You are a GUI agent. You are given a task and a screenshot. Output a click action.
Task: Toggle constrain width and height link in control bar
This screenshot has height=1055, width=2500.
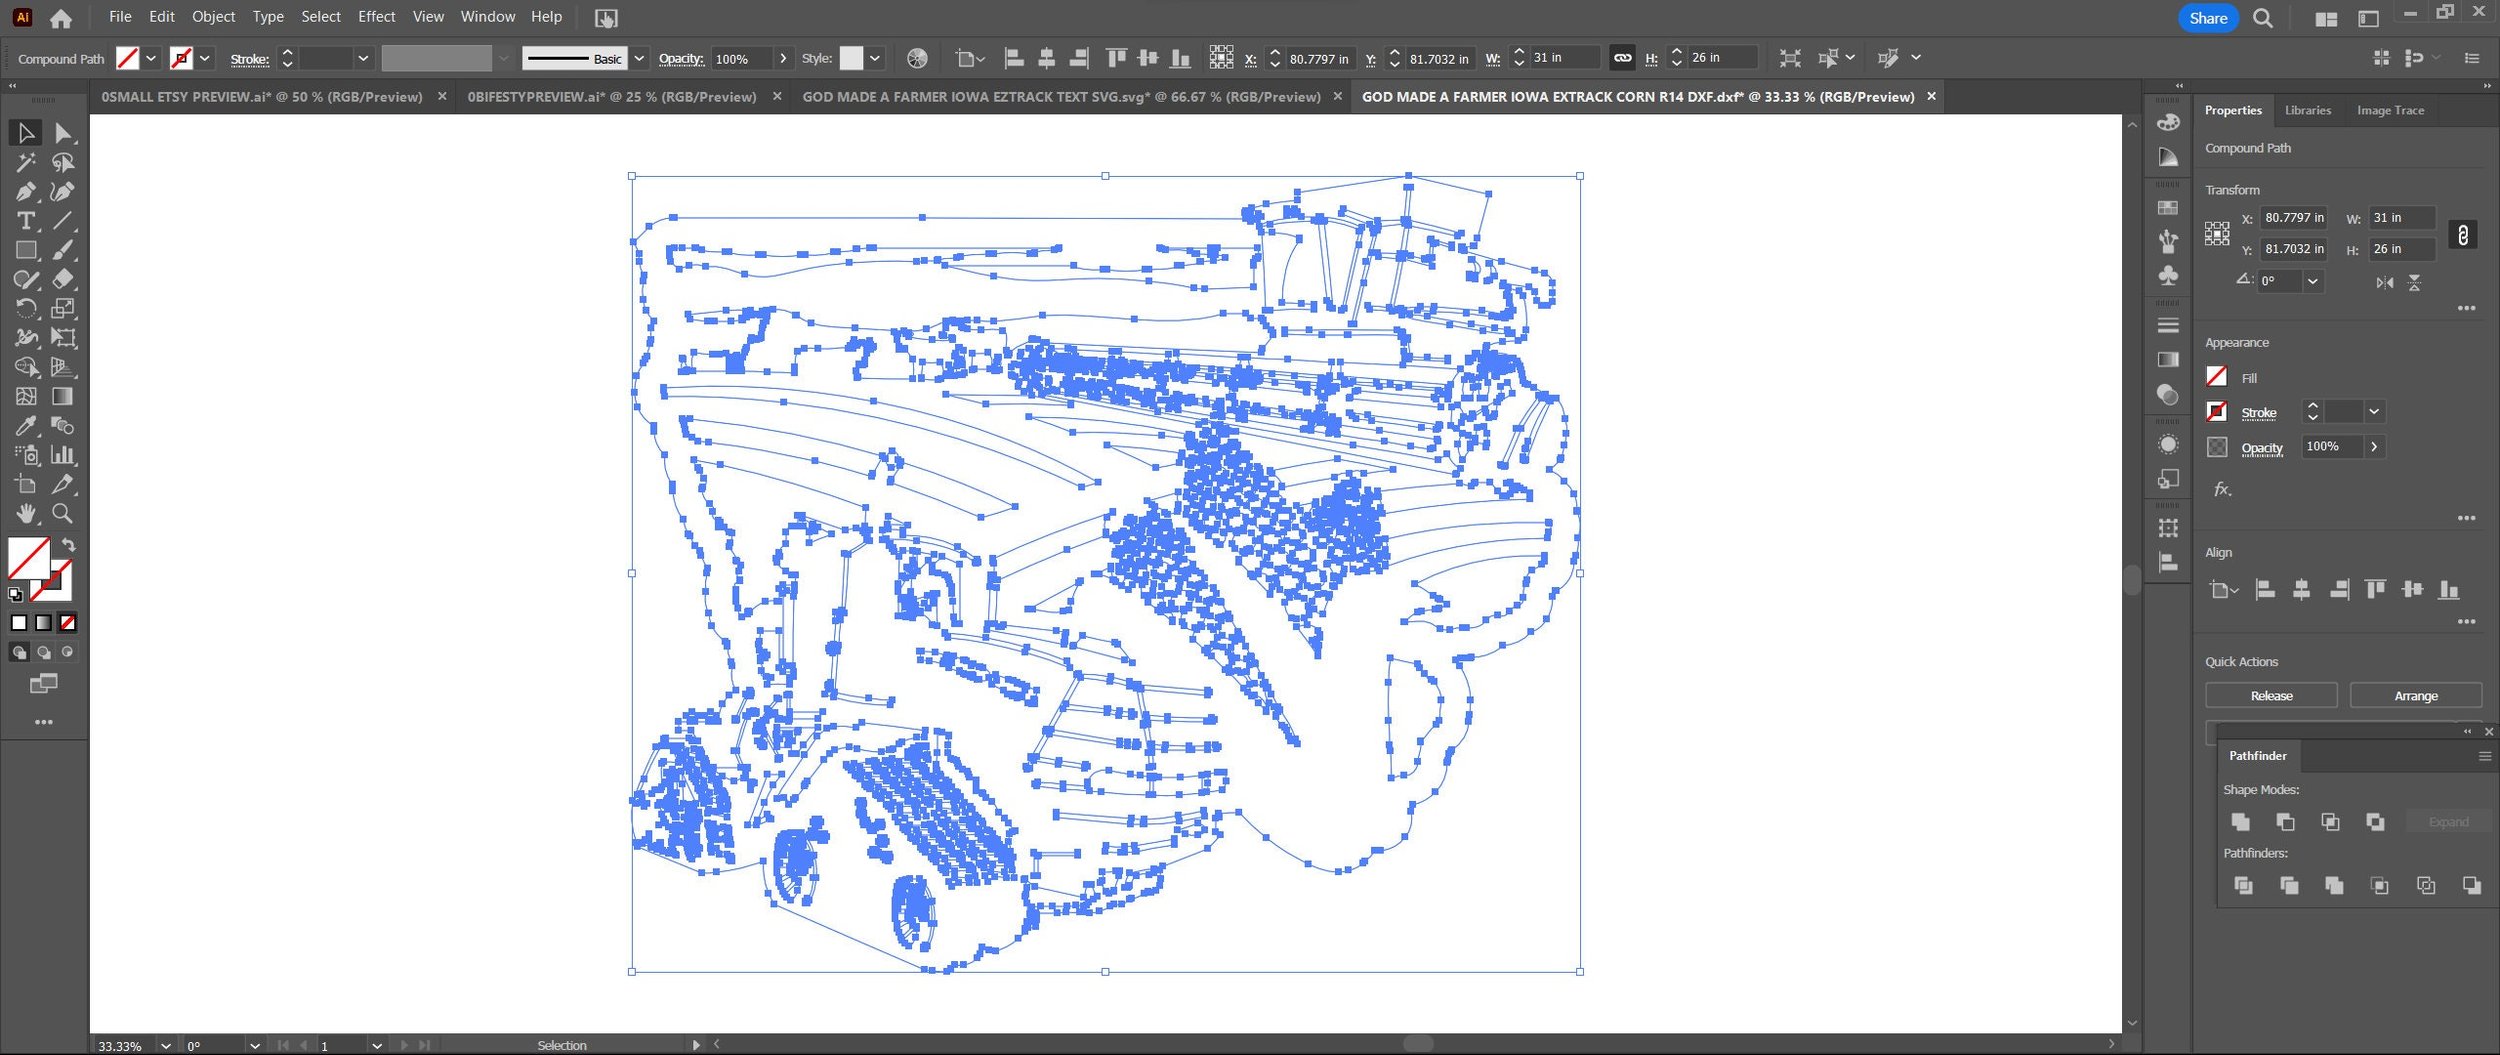(x=1622, y=58)
